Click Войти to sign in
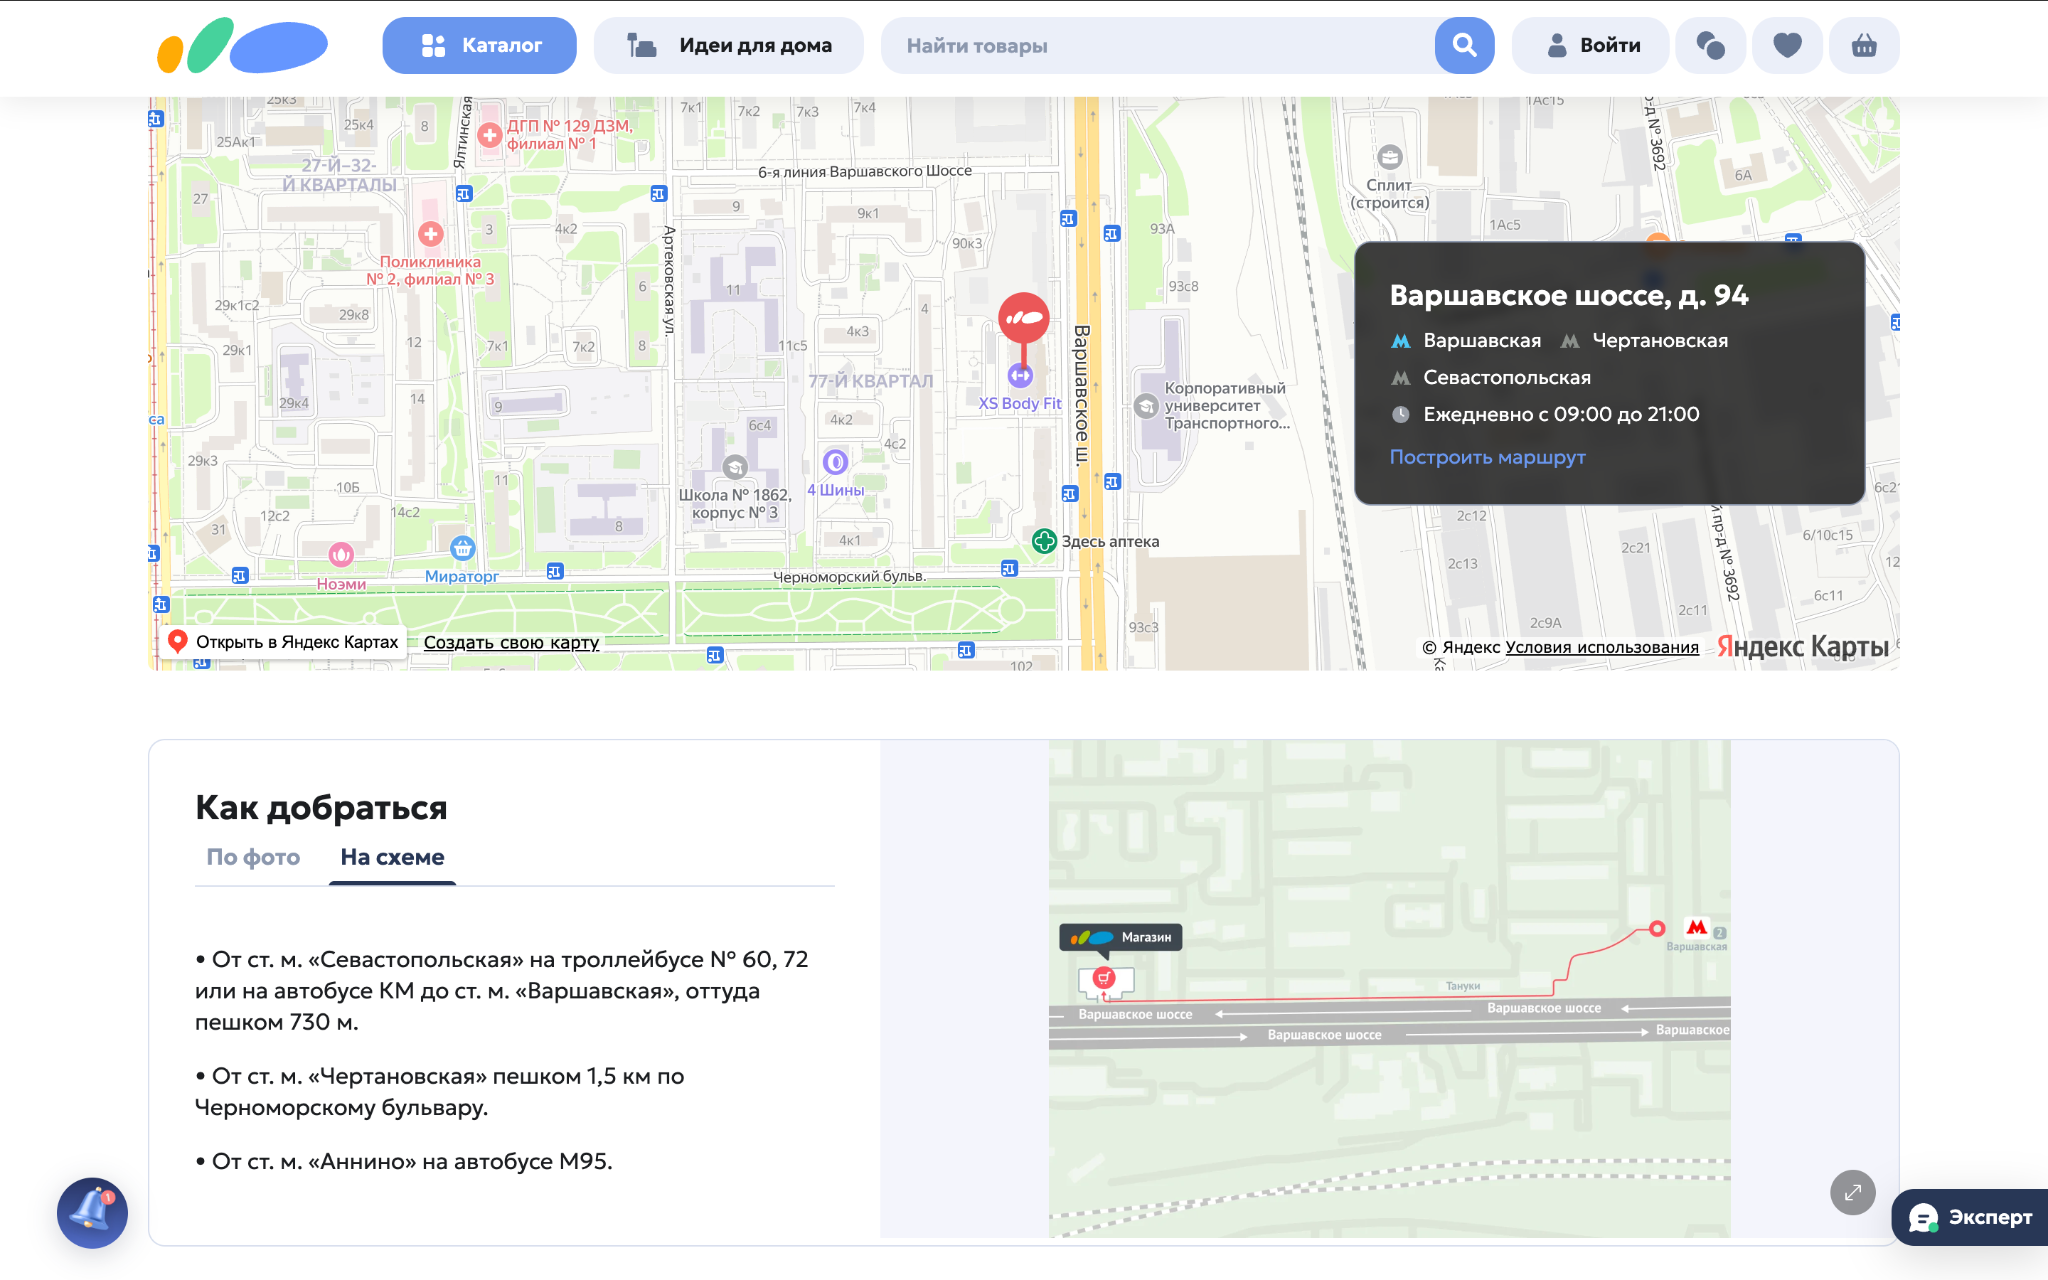The width and height of the screenshot is (2048, 1280). click(1590, 46)
